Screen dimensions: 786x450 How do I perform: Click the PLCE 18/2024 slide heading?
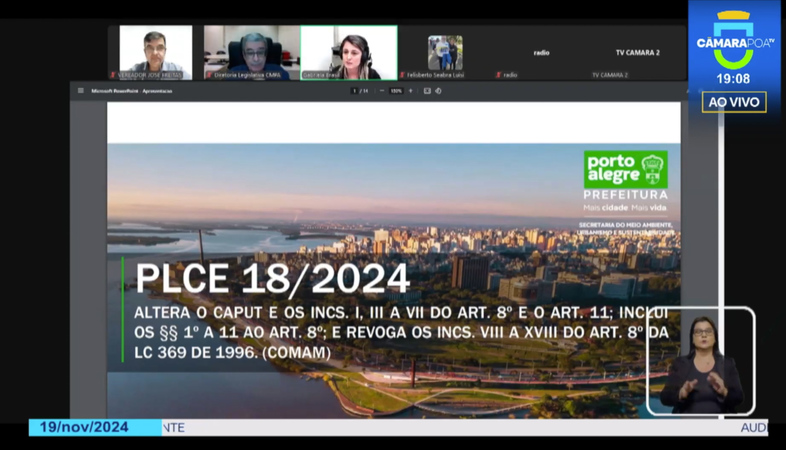tap(273, 278)
